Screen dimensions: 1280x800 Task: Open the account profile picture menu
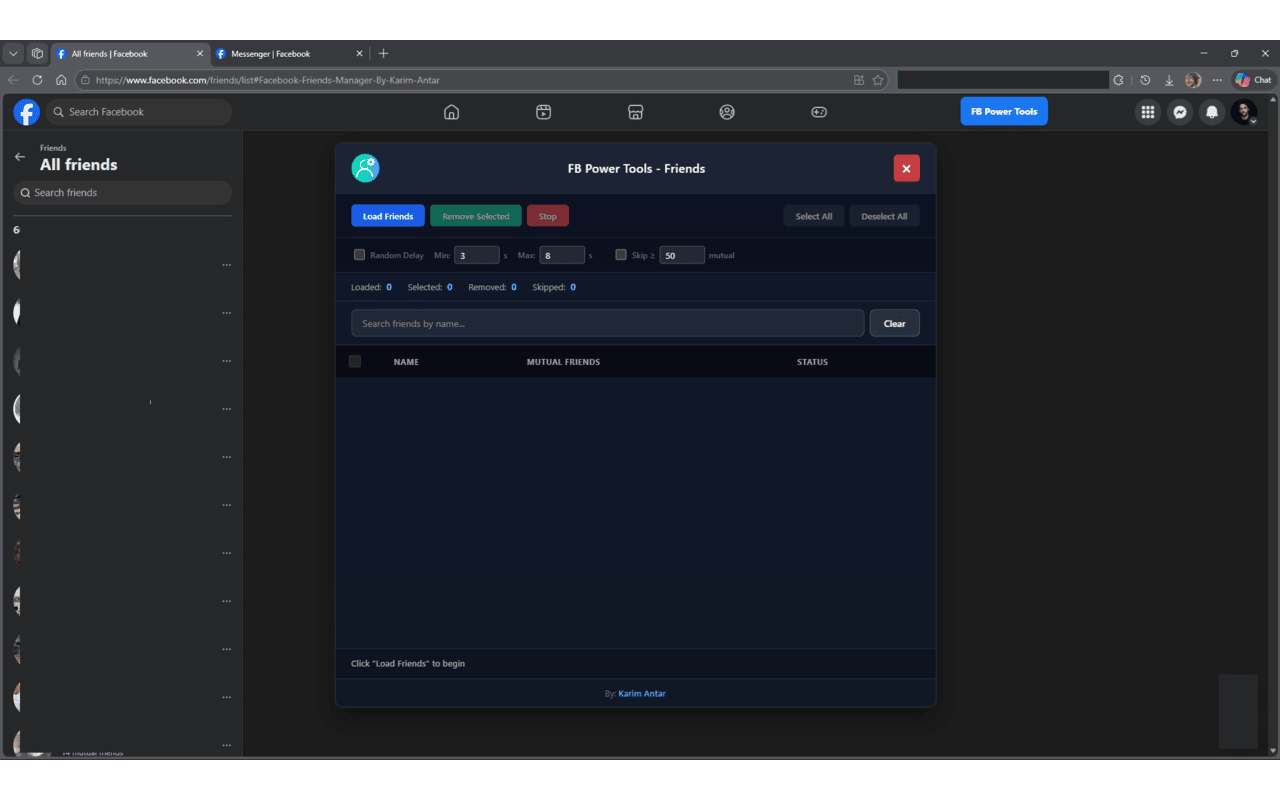click(x=1244, y=112)
